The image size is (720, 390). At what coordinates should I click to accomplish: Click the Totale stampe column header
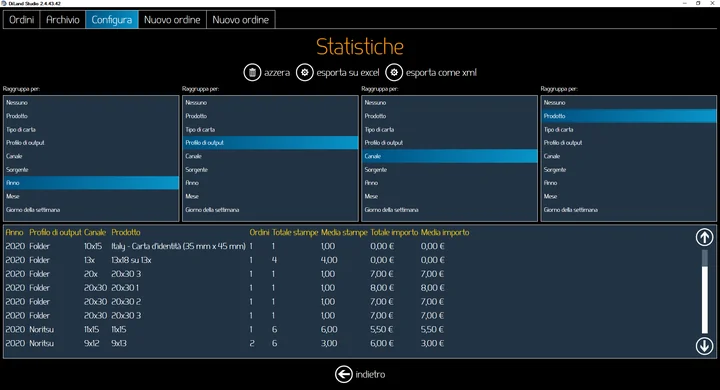pos(295,232)
